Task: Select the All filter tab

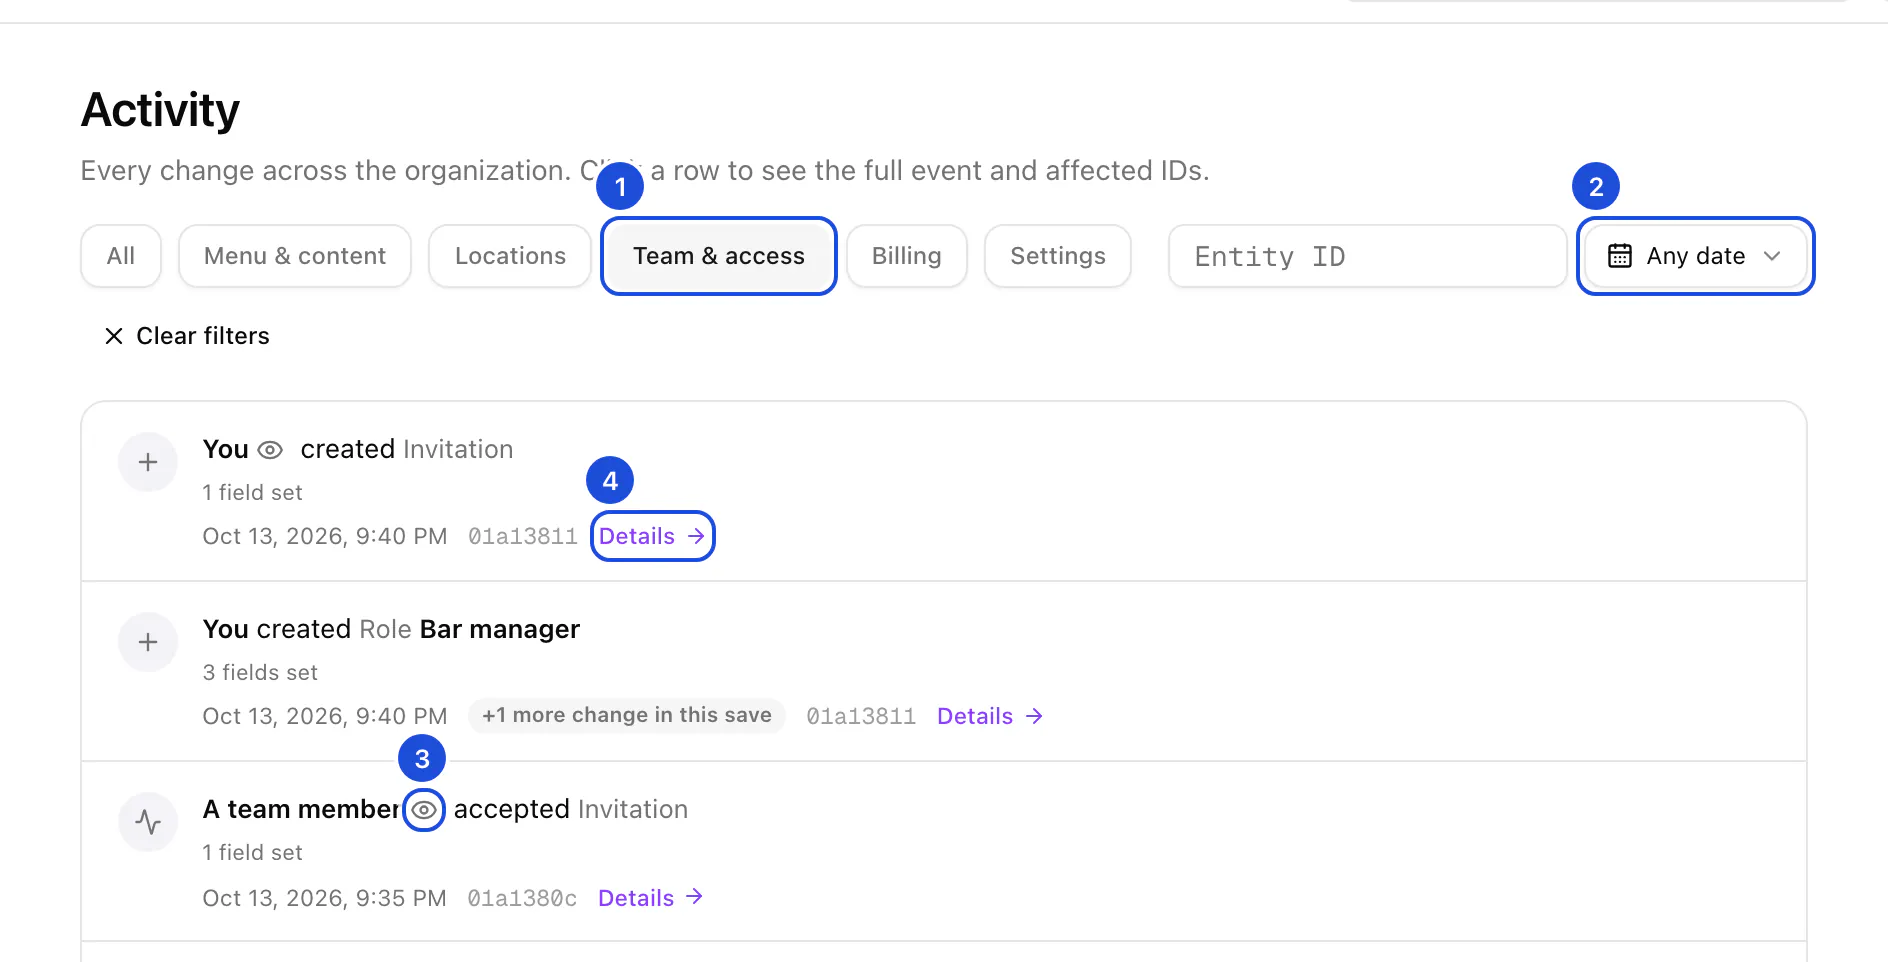Action: point(121,256)
